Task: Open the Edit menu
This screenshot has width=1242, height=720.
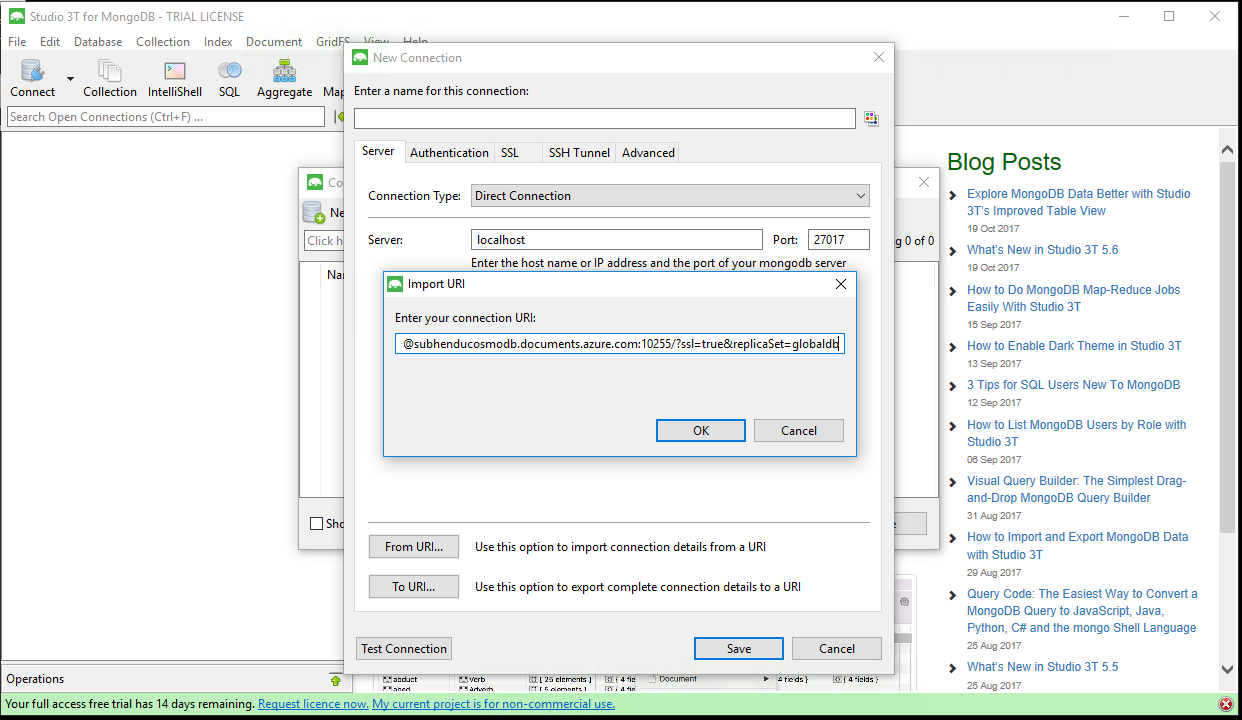Action: 50,42
